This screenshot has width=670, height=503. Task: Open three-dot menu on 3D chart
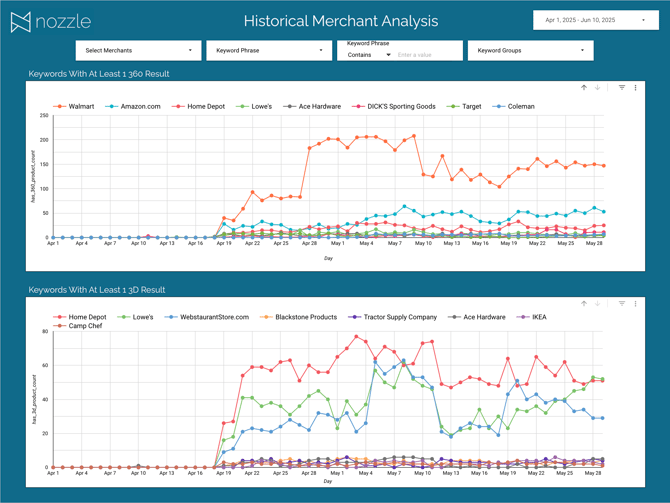(636, 304)
